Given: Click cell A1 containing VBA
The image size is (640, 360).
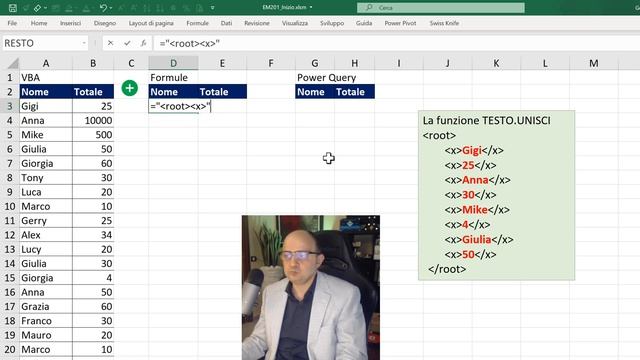Looking at the screenshot, I should [46, 78].
